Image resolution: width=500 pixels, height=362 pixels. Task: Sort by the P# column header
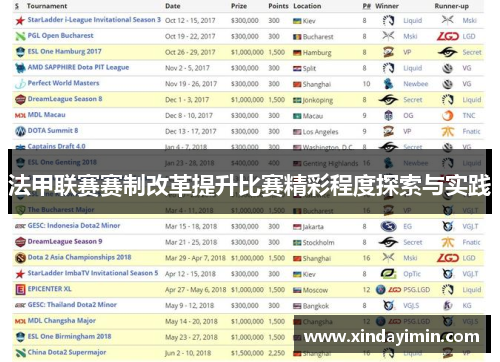click(x=366, y=6)
